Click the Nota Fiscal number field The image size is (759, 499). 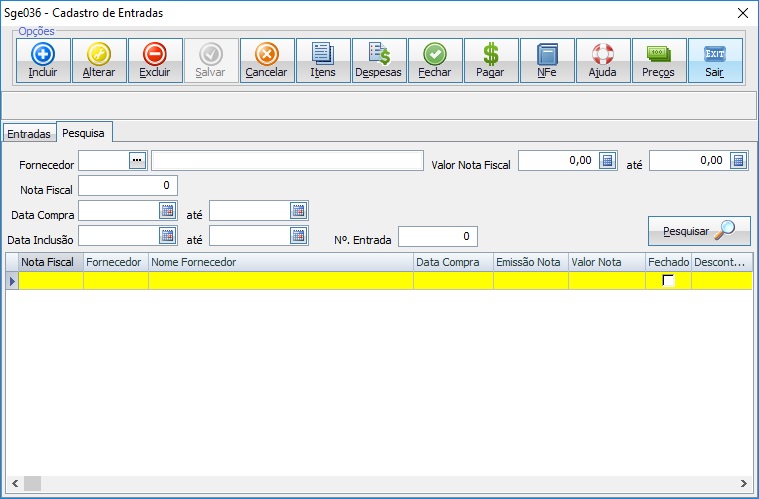click(128, 185)
